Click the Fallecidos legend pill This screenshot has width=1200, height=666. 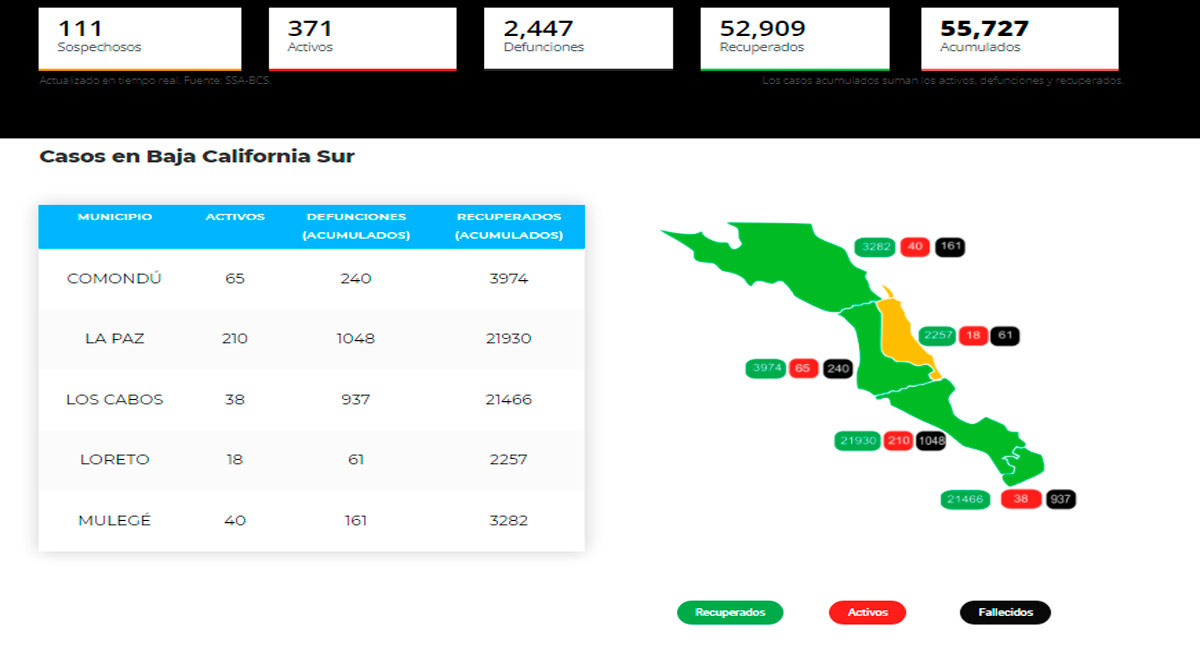point(1005,612)
